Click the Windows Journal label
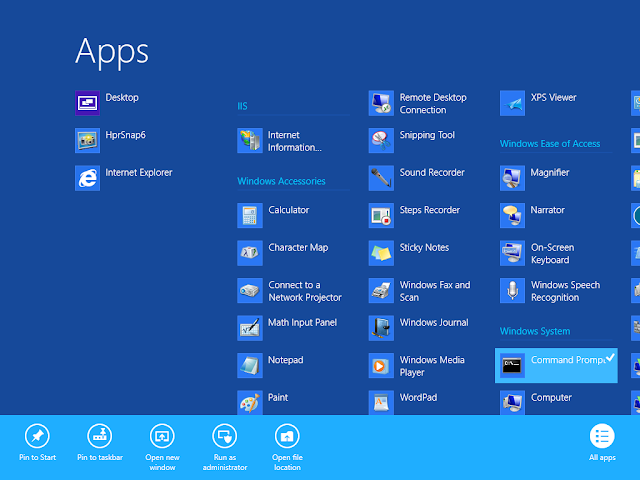The width and height of the screenshot is (640, 480). [434, 322]
